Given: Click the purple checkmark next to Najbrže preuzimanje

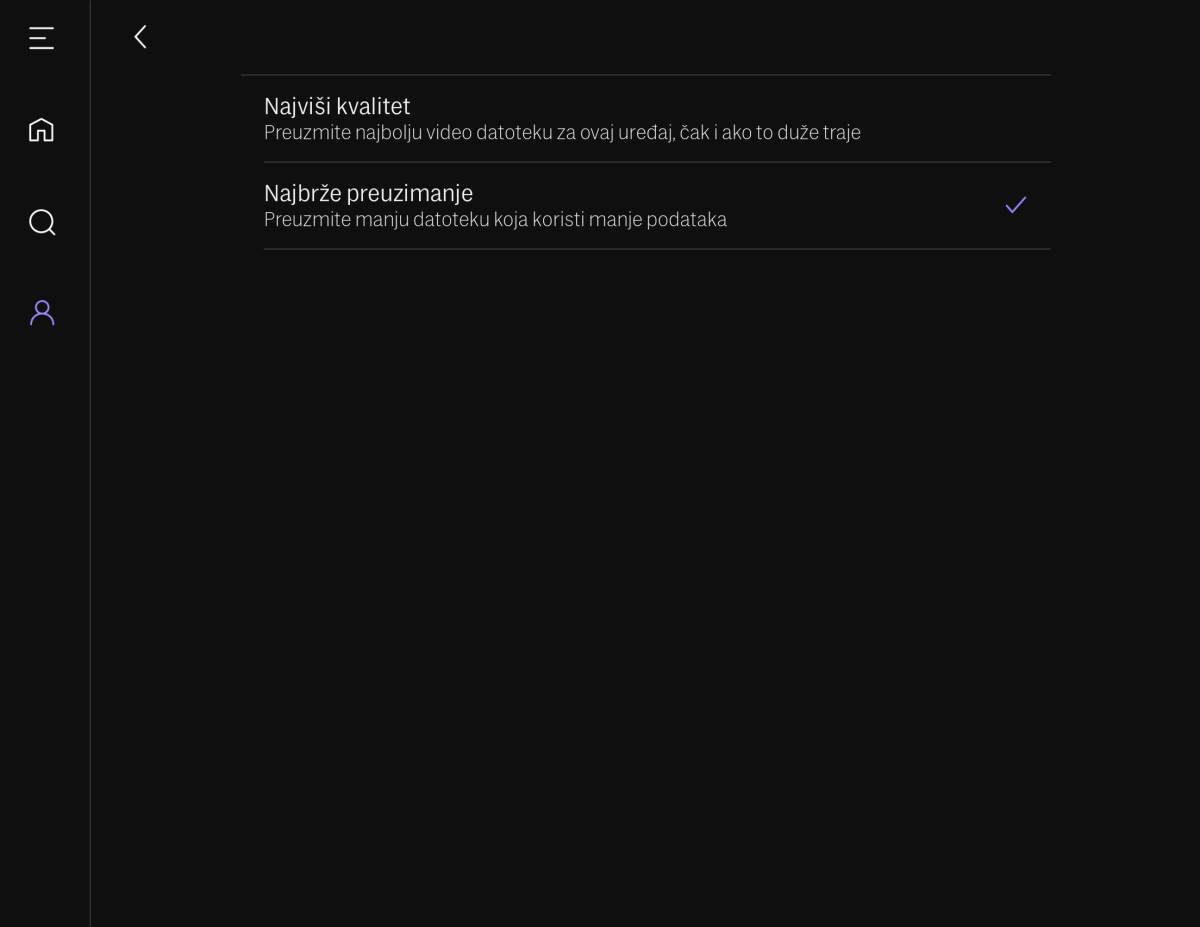Looking at the screenshot, I should coord(1015,205).
